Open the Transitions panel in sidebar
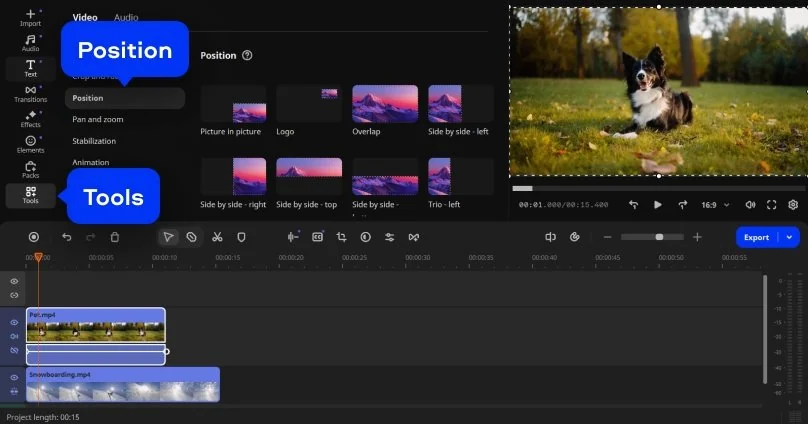808x424 pixels. [30, 94]
